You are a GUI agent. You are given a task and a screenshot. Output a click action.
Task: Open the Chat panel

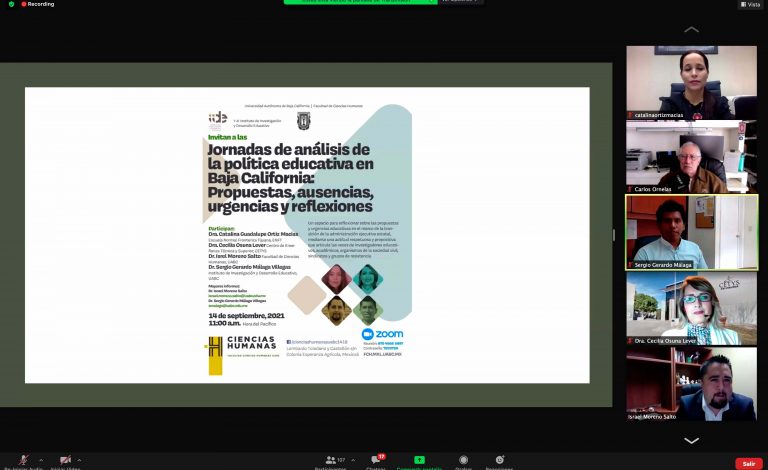coord(377,461)
